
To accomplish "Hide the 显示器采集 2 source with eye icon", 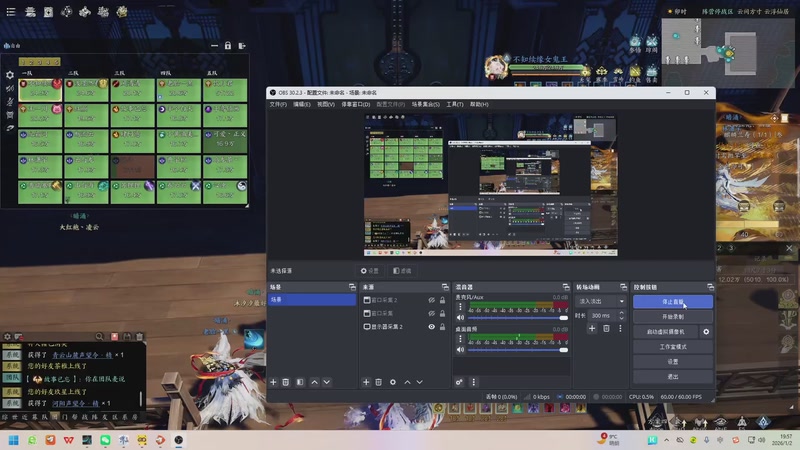I will point(432,327).
